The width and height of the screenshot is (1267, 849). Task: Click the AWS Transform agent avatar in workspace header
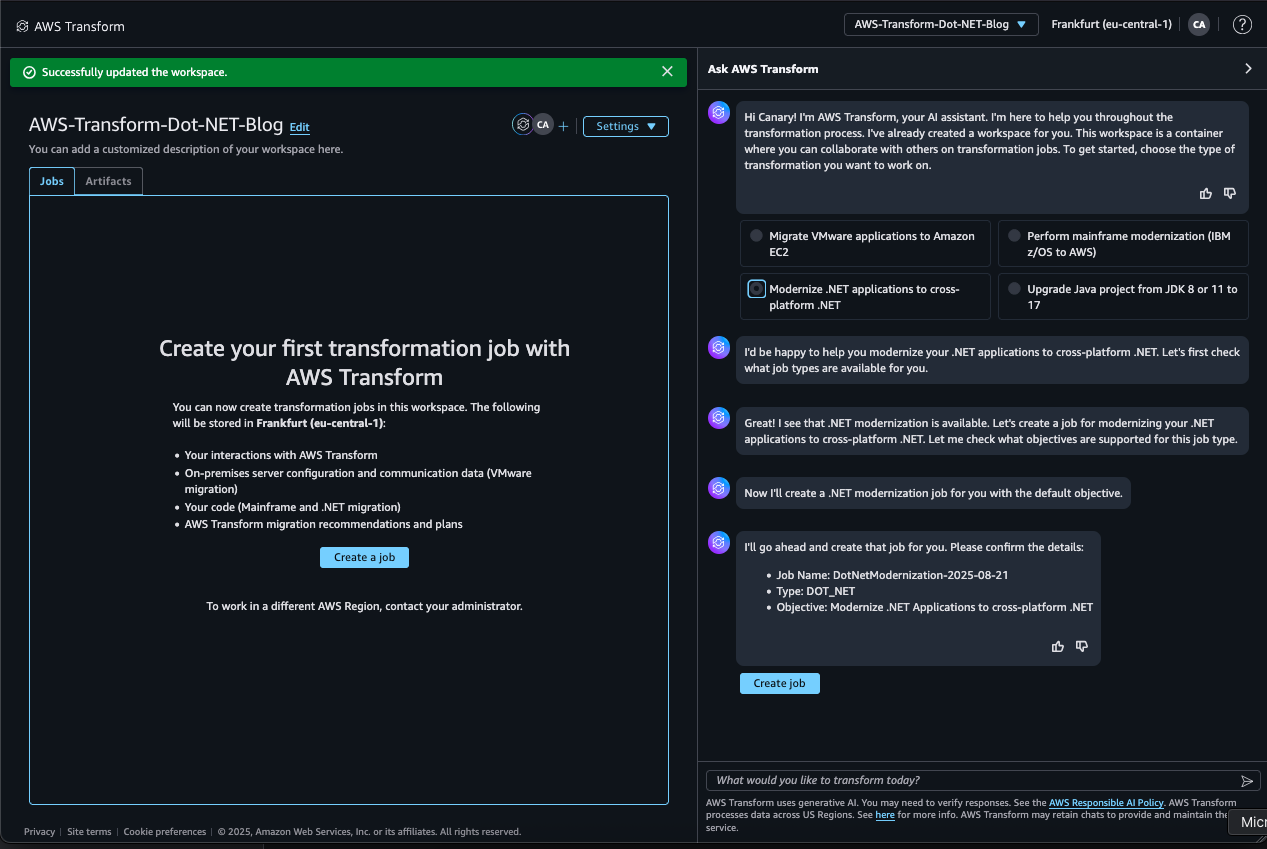click(x=522, y=125)
